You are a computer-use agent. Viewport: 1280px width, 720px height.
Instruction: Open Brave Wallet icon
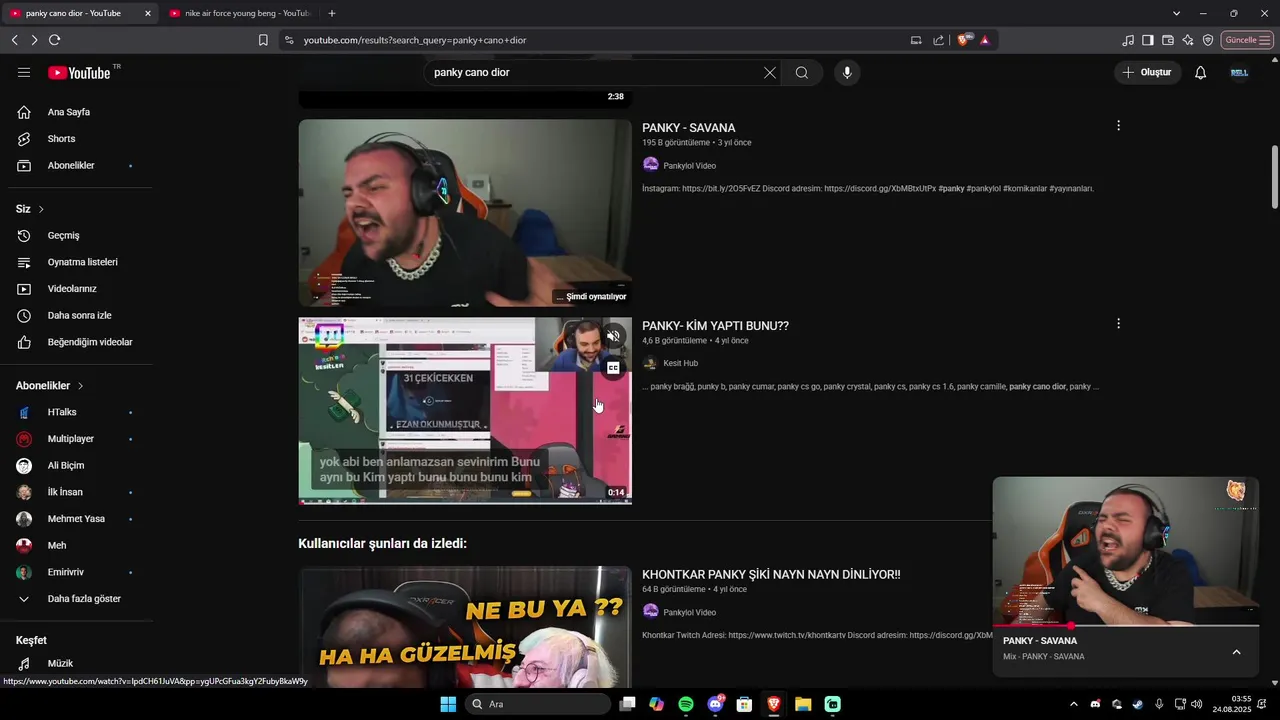pos(1168,40)
